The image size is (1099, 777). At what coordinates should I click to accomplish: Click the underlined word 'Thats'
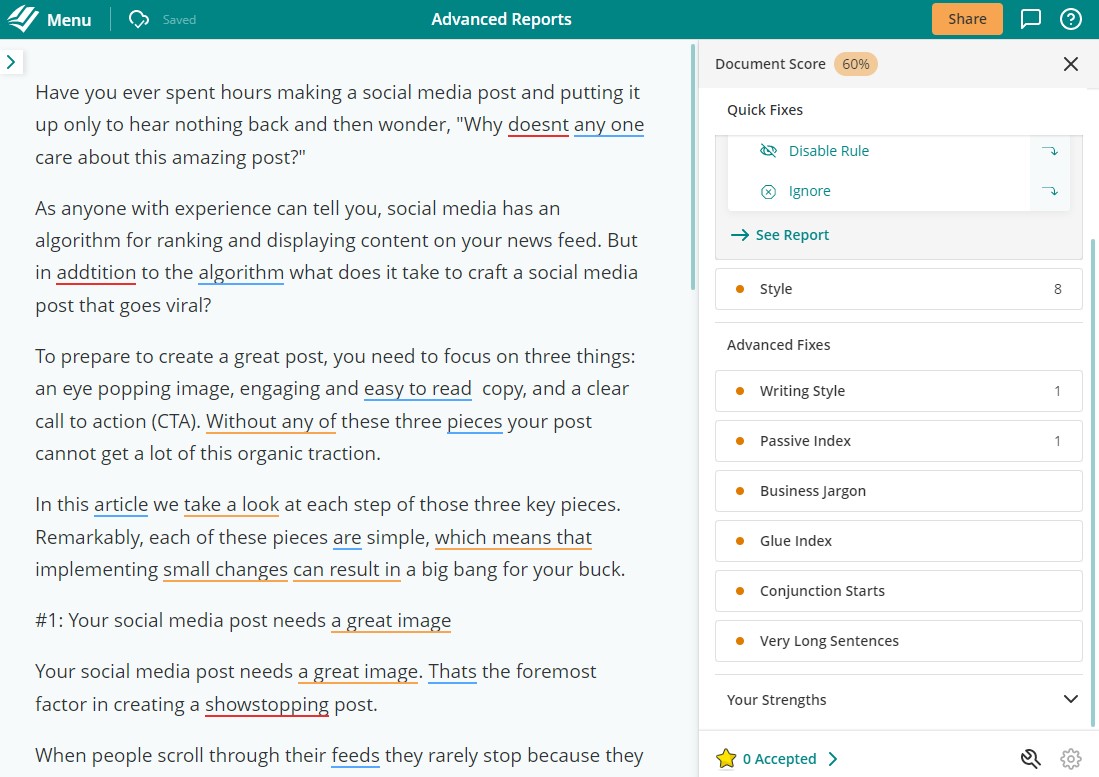coord(452,672)
